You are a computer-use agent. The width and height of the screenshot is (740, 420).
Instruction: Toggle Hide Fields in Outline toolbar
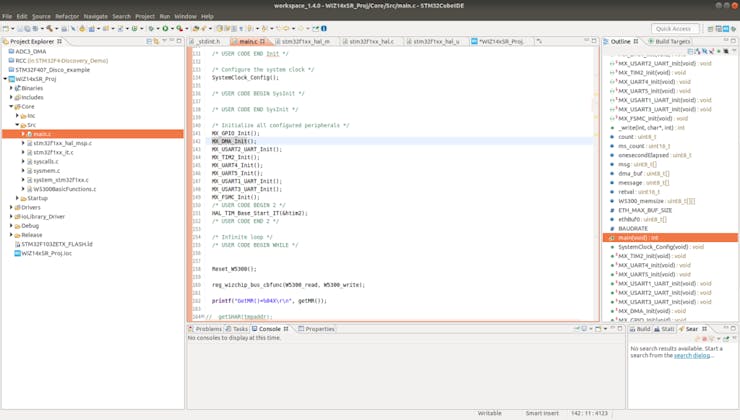point(705,51)
